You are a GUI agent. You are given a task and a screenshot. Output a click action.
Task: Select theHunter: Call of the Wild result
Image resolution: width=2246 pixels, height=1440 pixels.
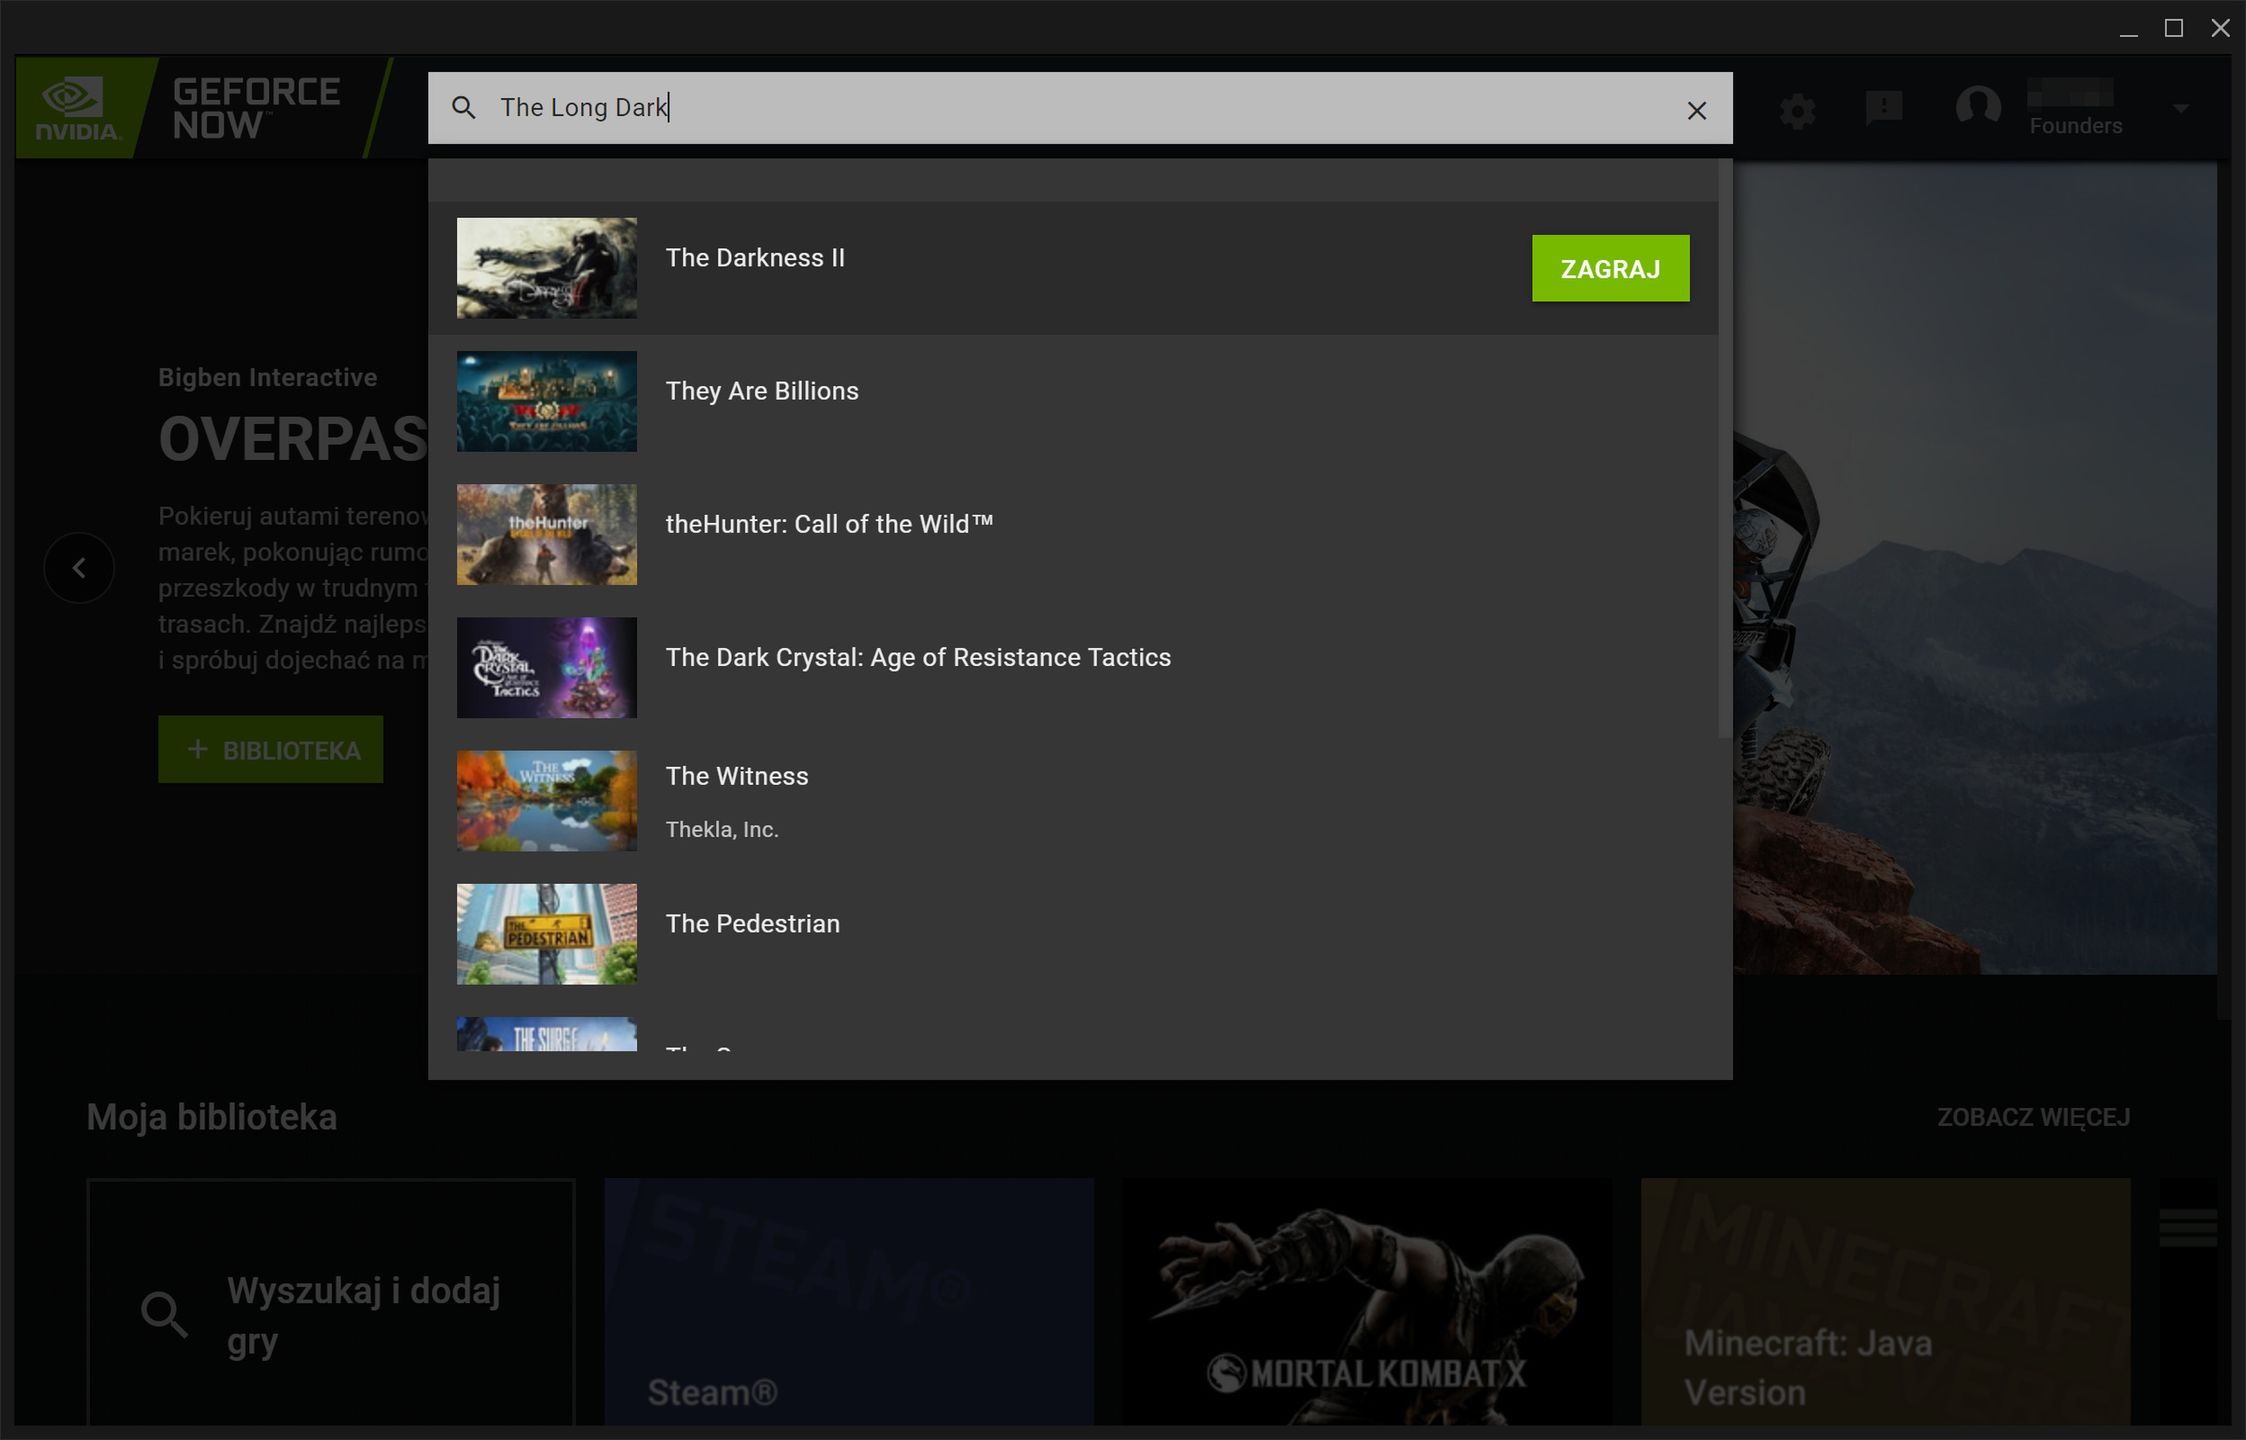pos(1073,534)
